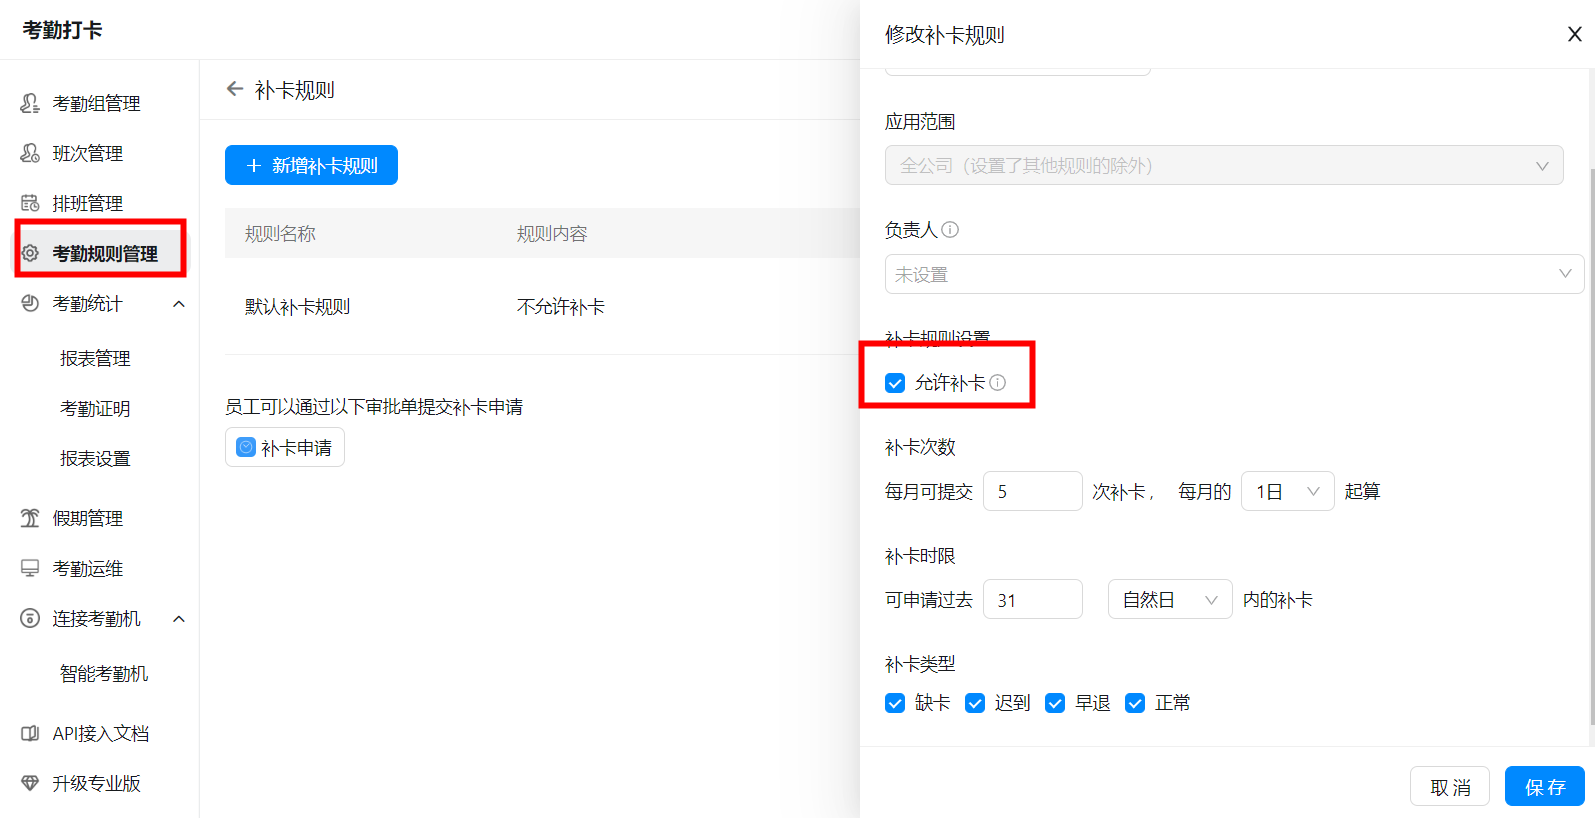Click the blue icon in 补卡申请 chip
Screen dimensions: 1595x818
246,447
